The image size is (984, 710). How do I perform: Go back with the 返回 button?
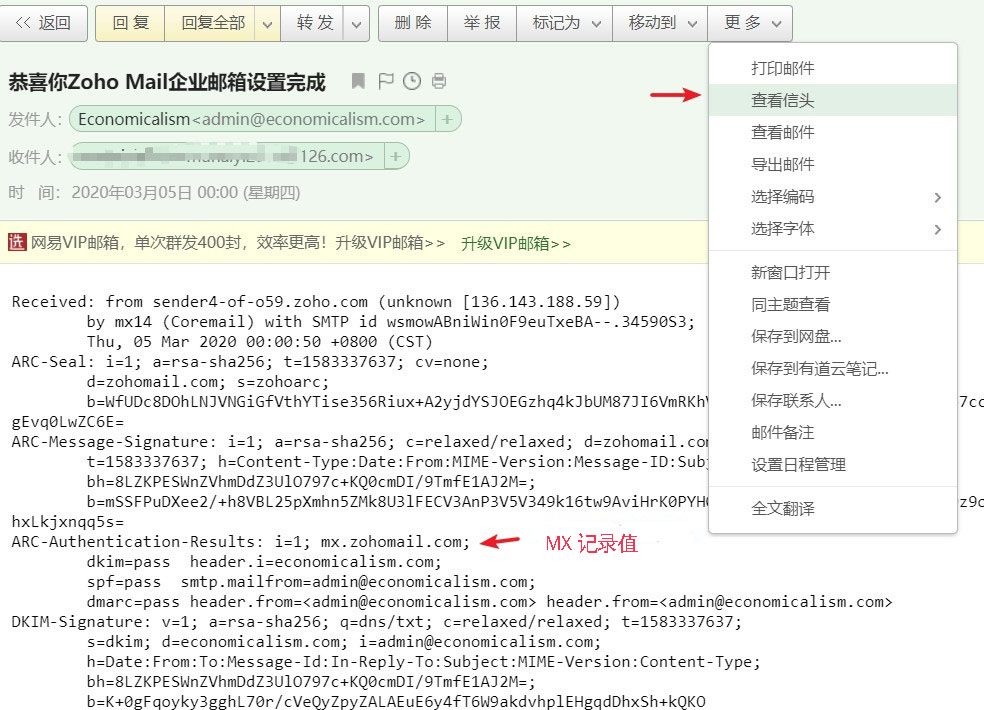pos(43,23)
